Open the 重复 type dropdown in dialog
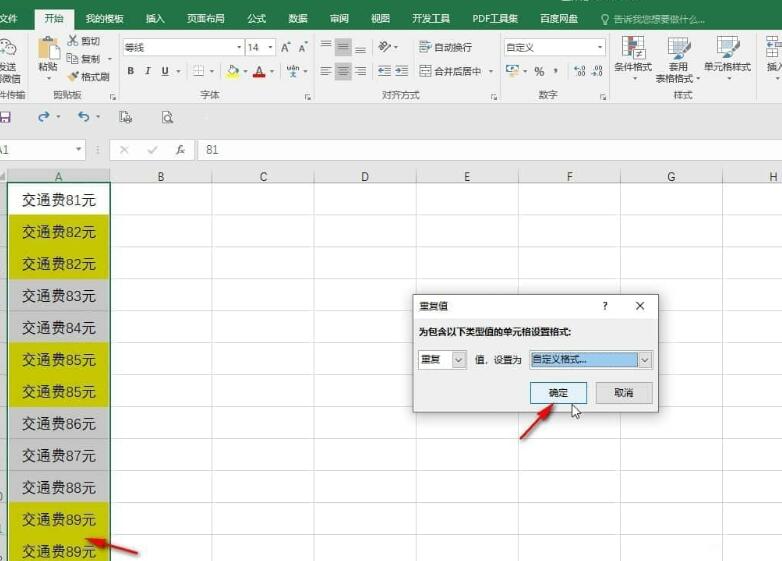This screenshot has height=561, width=782. click(x=459, y=360)
